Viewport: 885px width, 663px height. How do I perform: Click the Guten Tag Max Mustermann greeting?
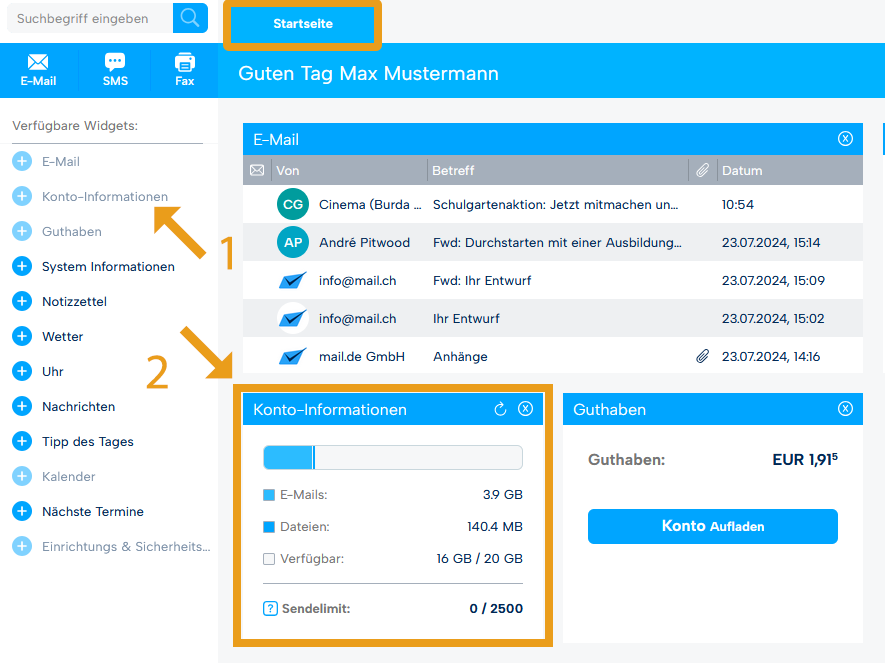click(x=369, y=73)
